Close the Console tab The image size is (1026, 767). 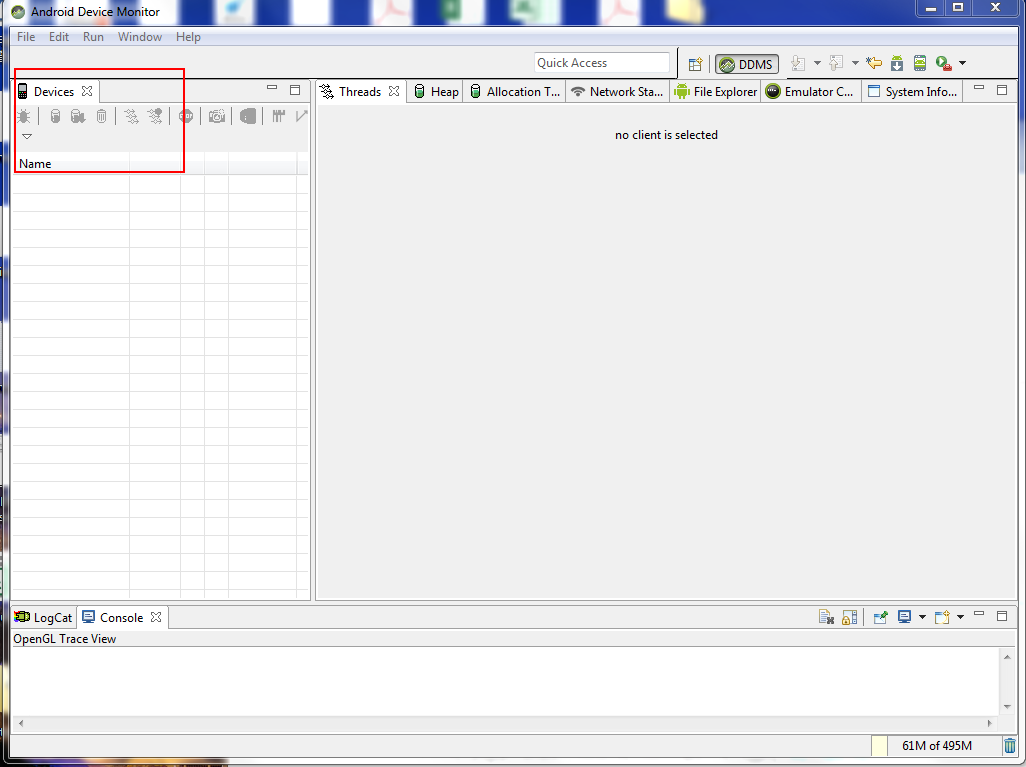[x=156, y=617]
